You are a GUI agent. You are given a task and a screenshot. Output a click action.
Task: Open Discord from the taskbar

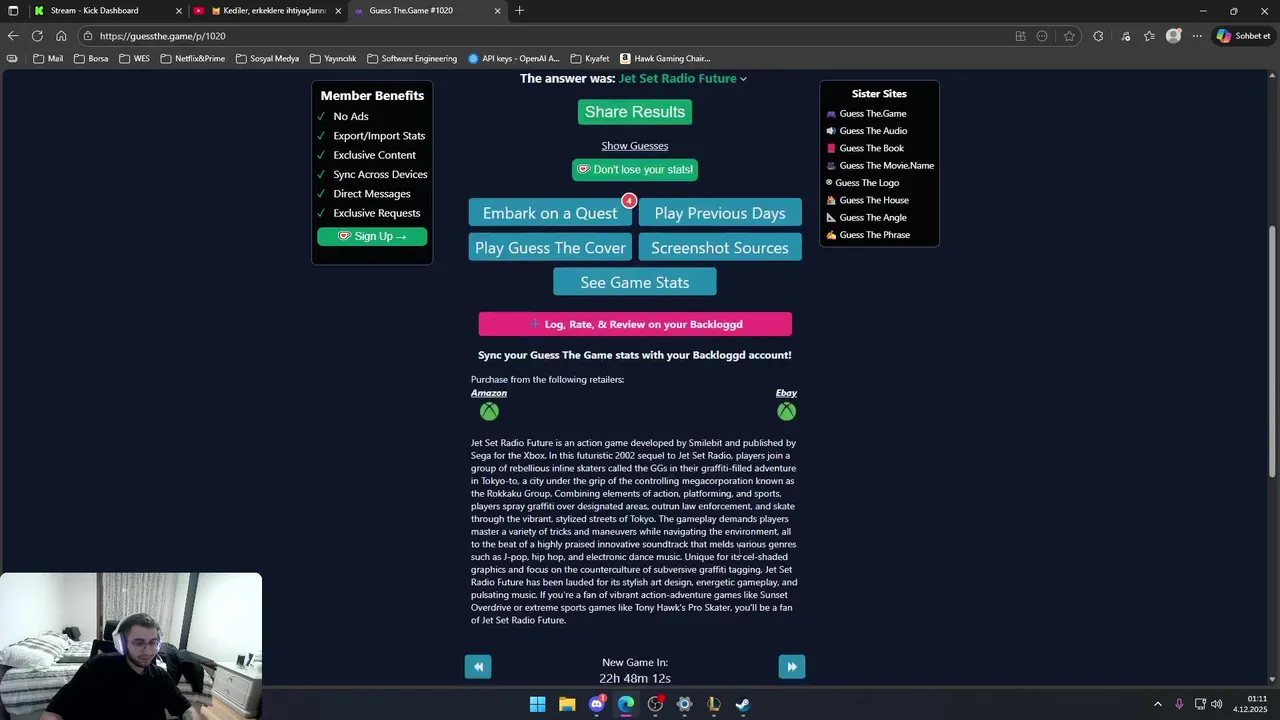pyautogui.click(x=597, y=704)
